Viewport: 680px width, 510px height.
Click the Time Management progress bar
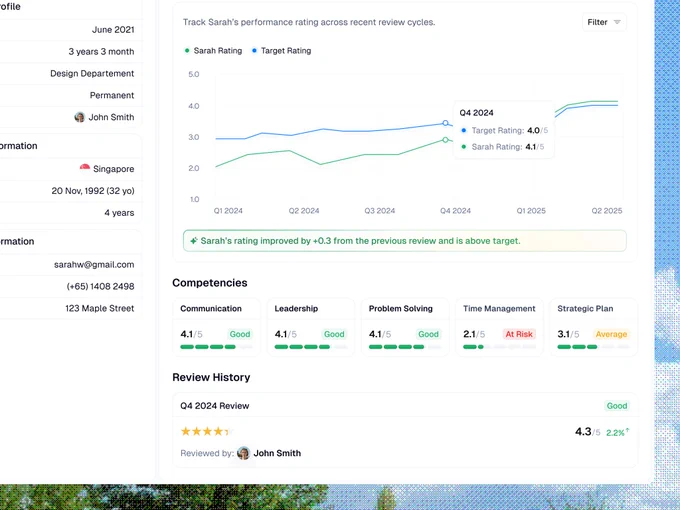click(x=499, y=347)
